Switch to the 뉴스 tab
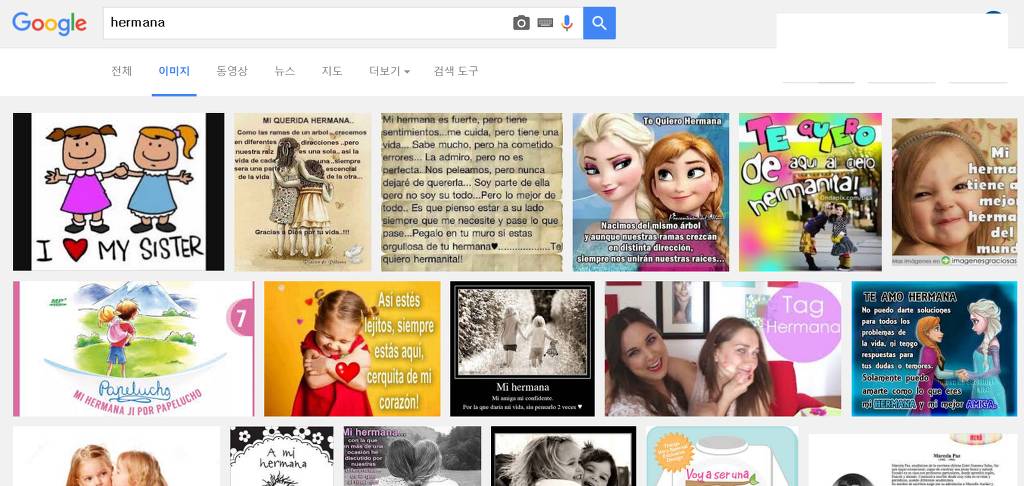1024x486 pixels. click(285, 71)
